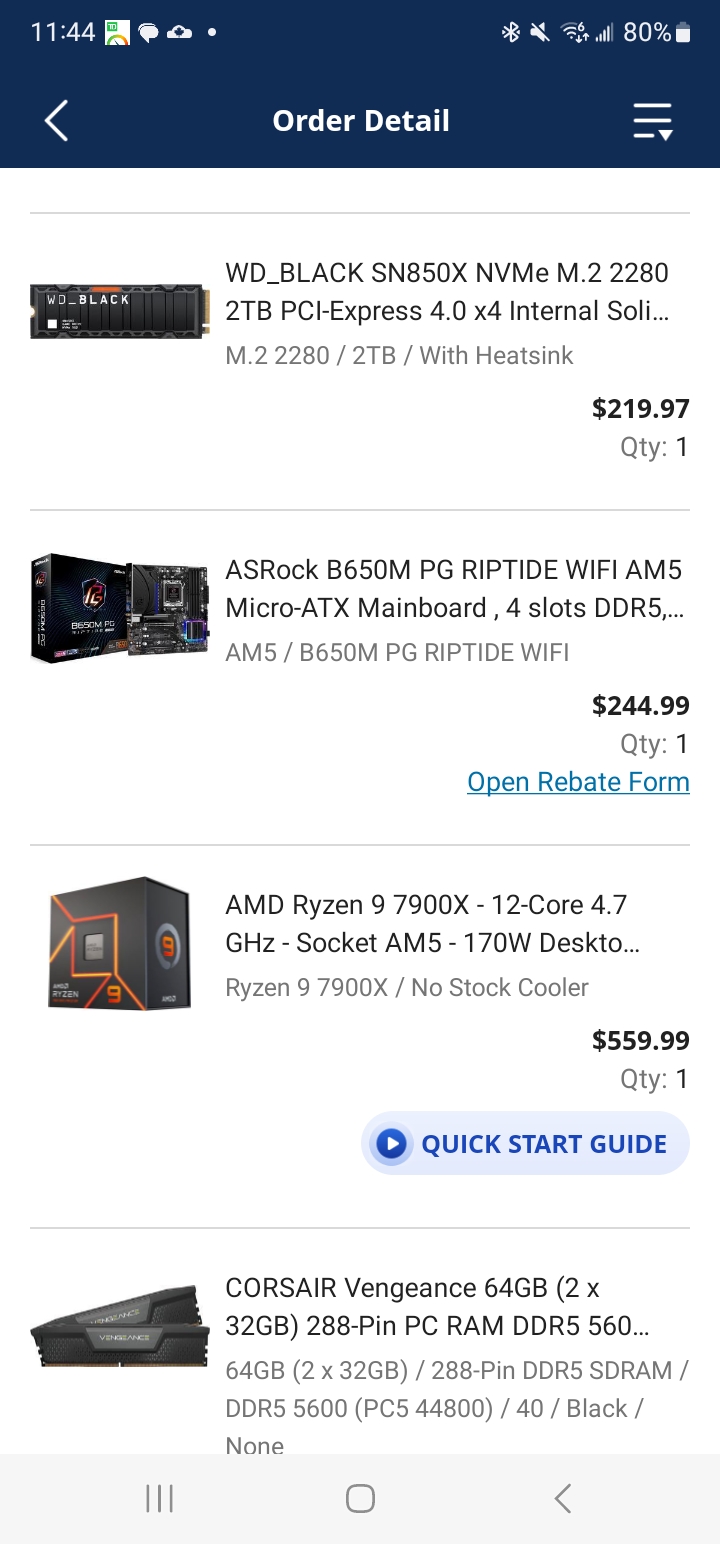Tap the WD_BLACK SN850X SSD thumbnail
Screen dimensions: 720x1544
tap(120, 311)
